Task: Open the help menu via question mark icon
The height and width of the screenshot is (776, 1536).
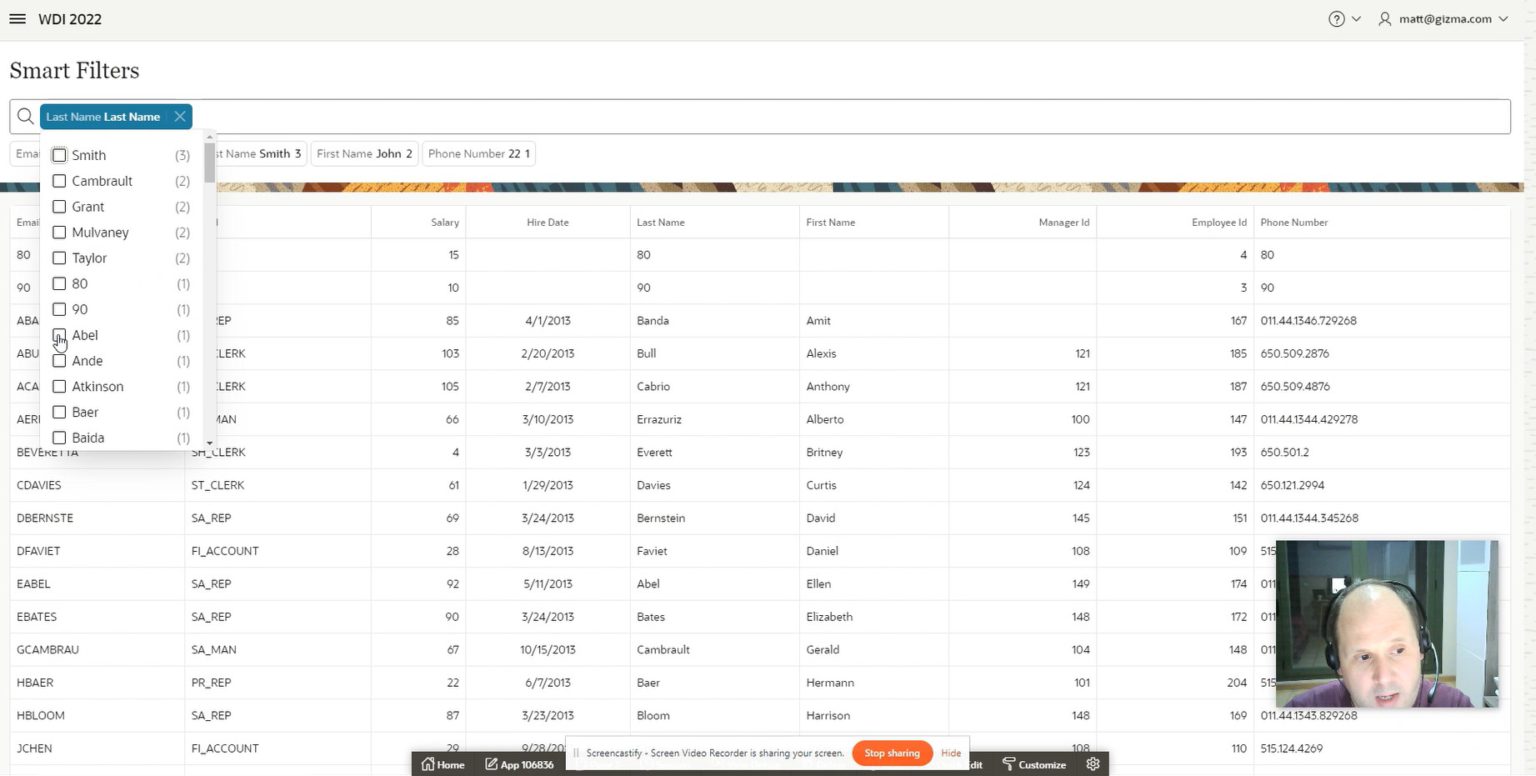Action: click(x=1334, y=18)
